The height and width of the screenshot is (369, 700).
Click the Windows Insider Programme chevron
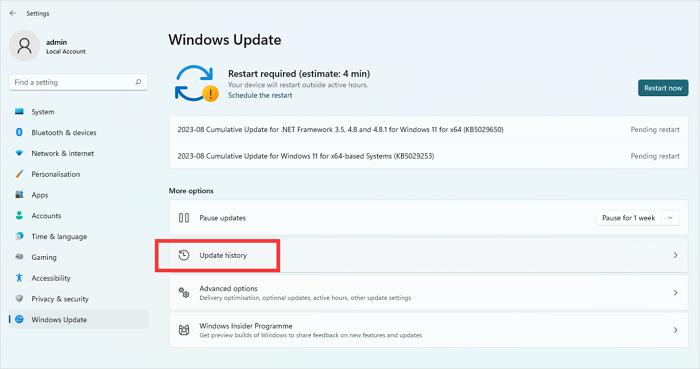[675, 330]
